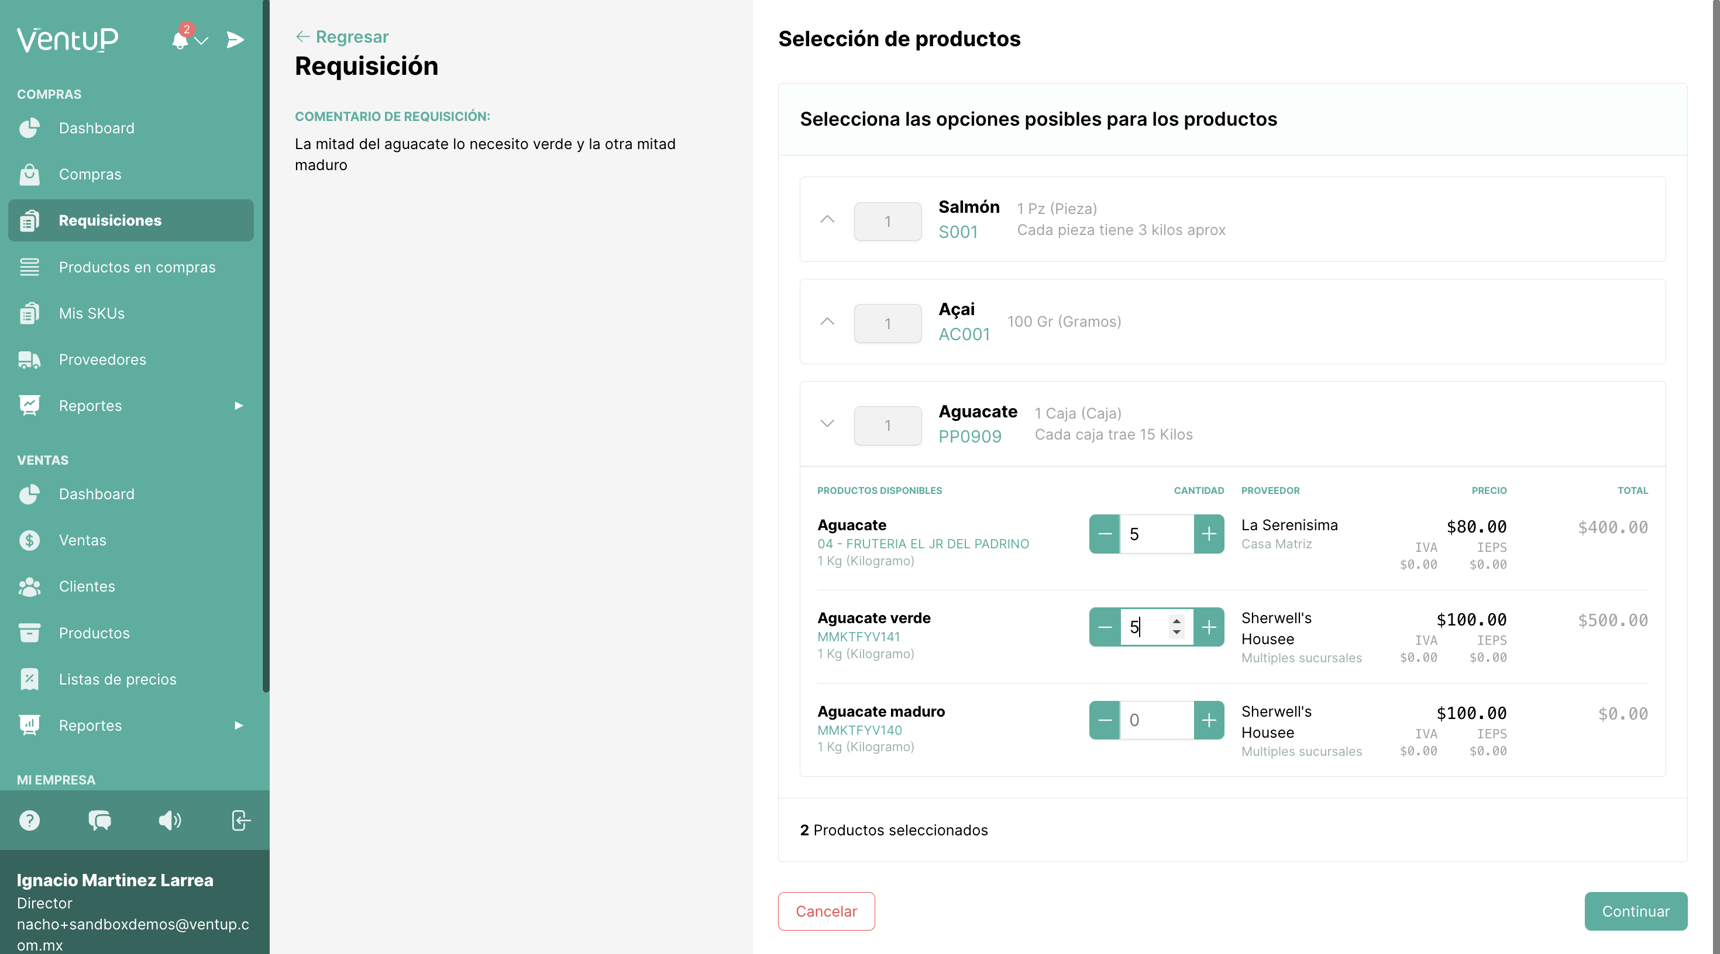Open the Compras Dashboard from sidebar

(97, 128)
